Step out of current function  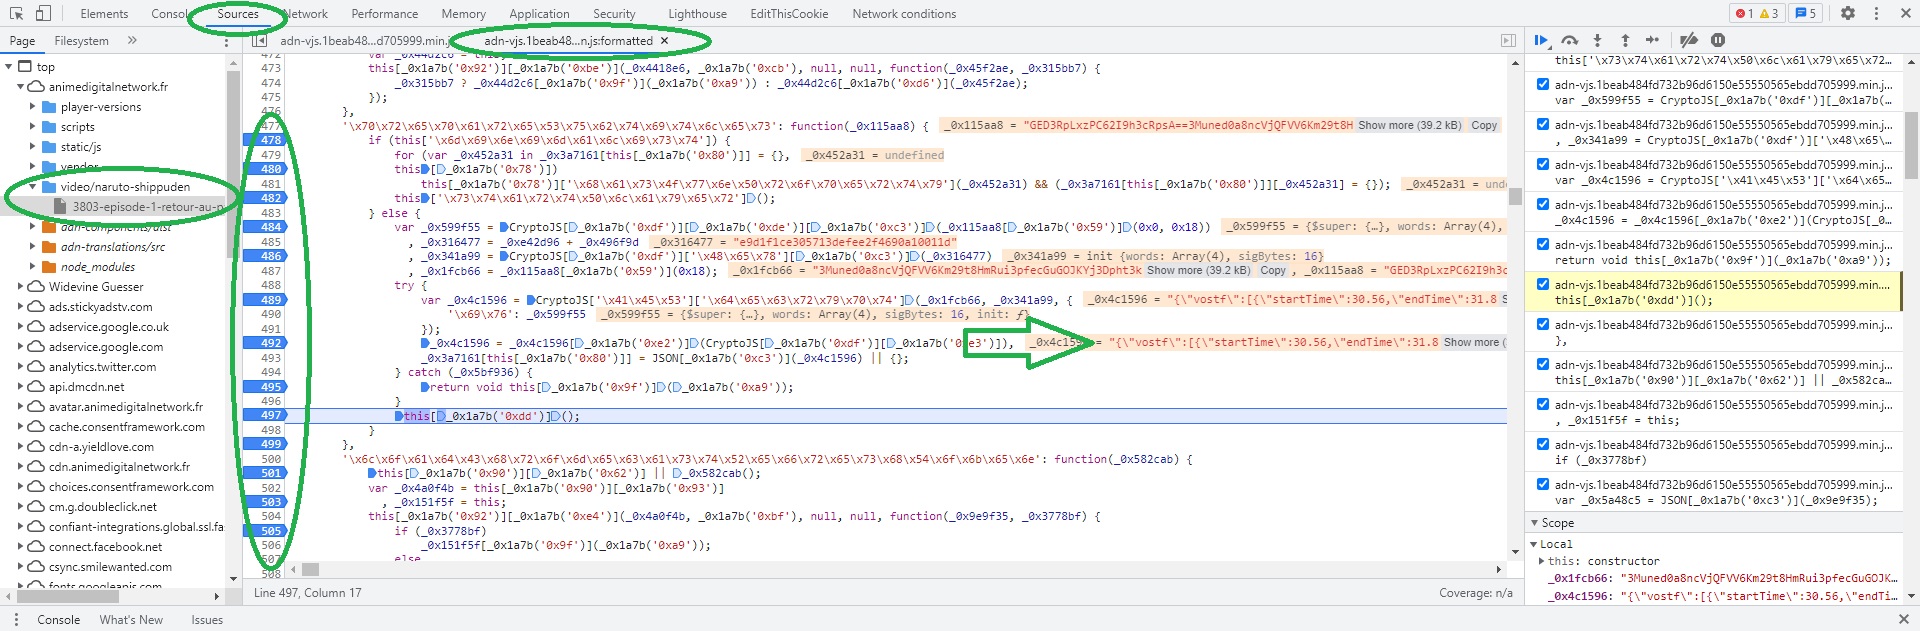point(1625,40)
